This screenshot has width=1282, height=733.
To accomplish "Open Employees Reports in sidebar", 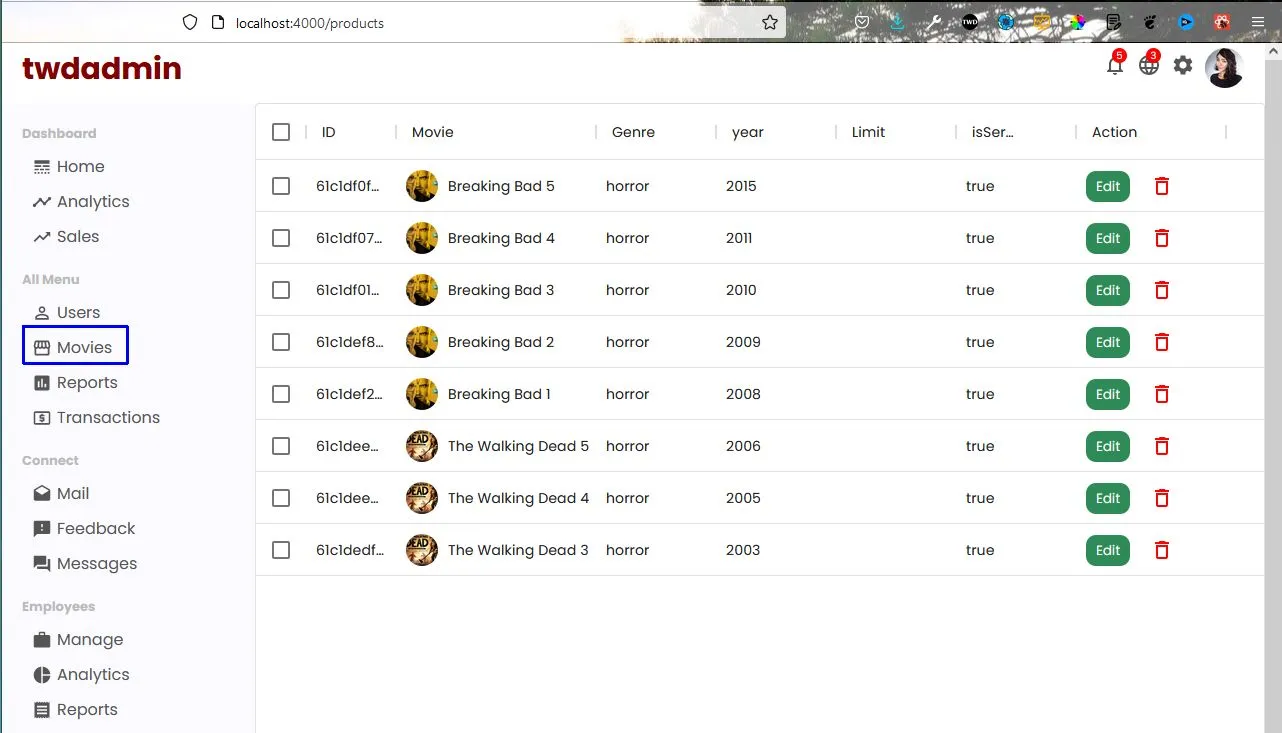I will (x=75, y=710).
